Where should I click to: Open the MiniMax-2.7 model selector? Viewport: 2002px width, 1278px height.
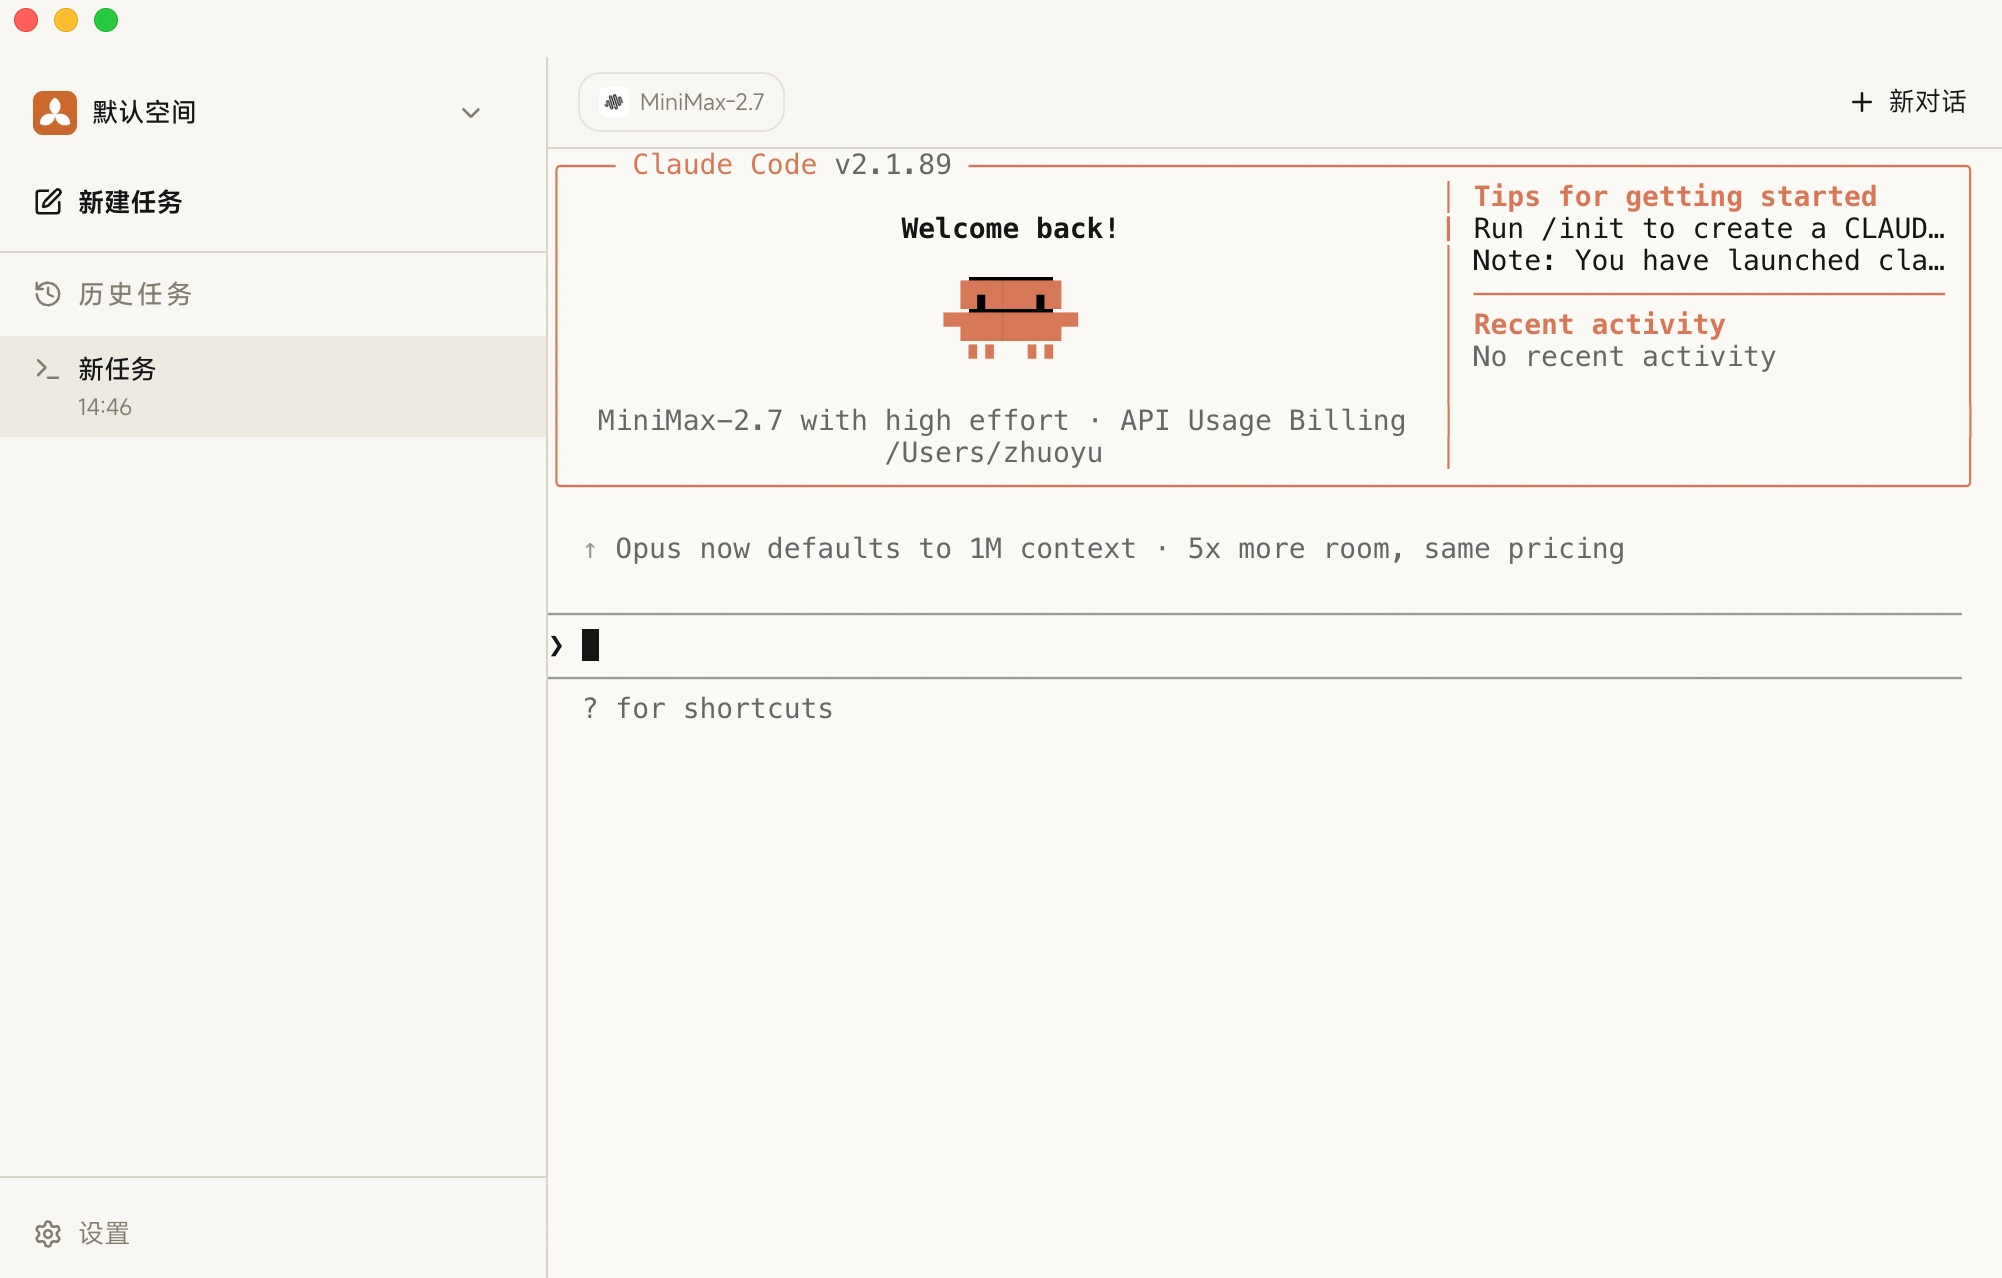[x=700, y=102]
